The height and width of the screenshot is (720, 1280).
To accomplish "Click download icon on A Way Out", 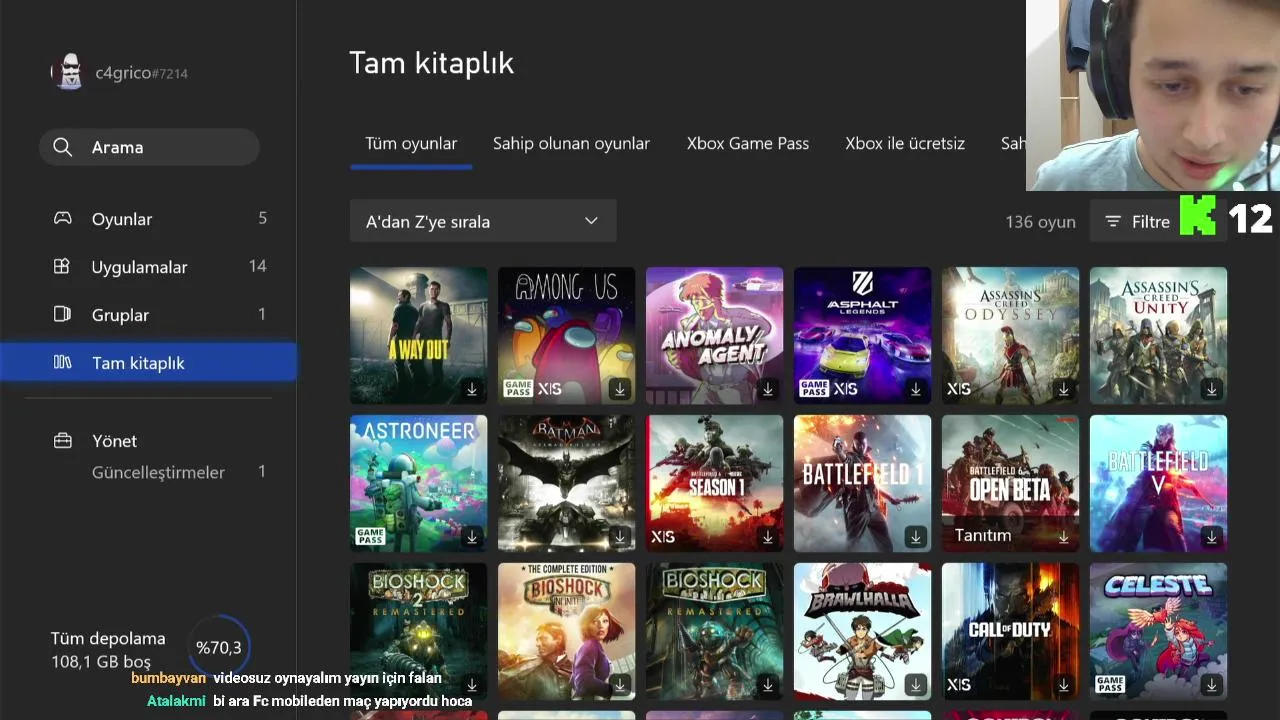I will tap(472, 389).
